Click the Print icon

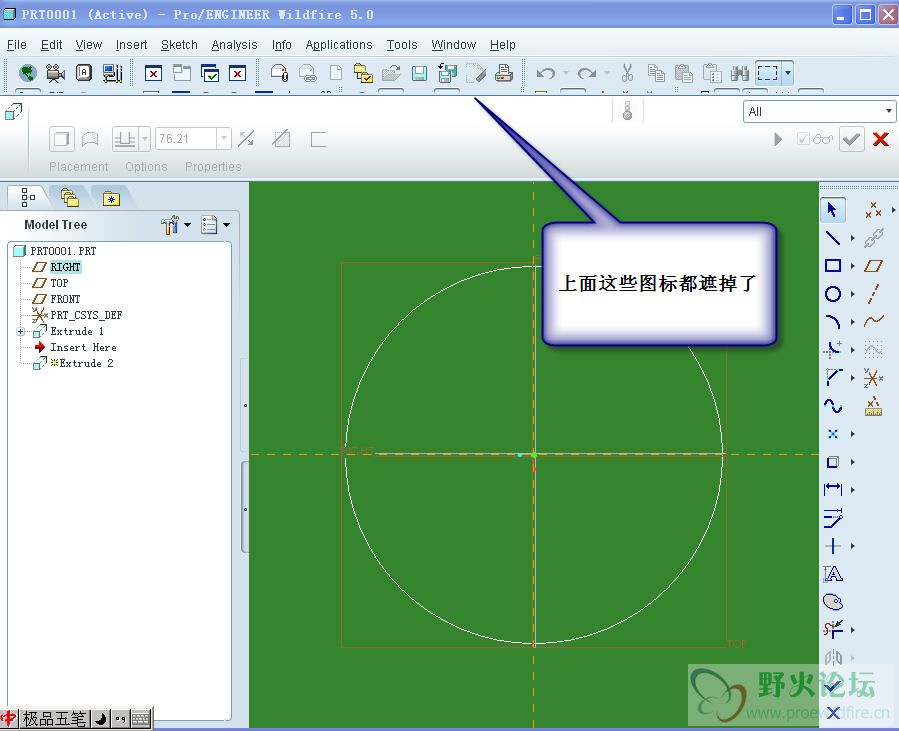tap(503, 73)
